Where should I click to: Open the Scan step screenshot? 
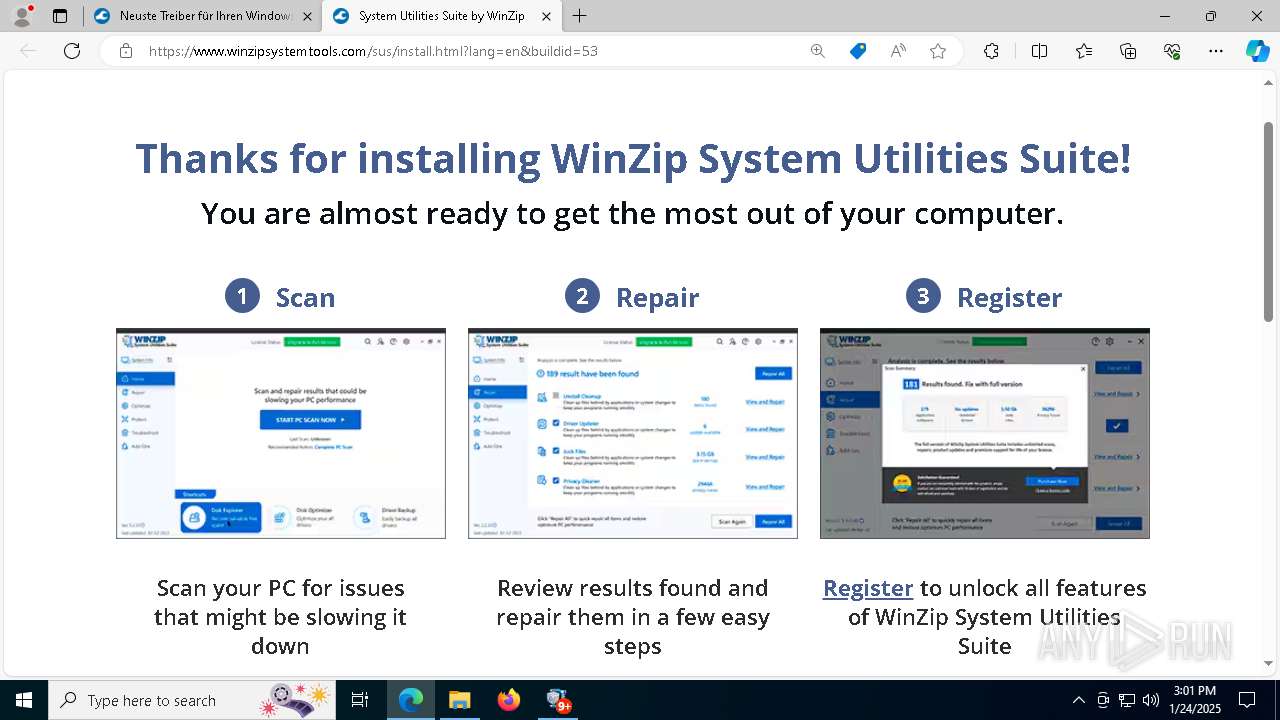(281, 433)
